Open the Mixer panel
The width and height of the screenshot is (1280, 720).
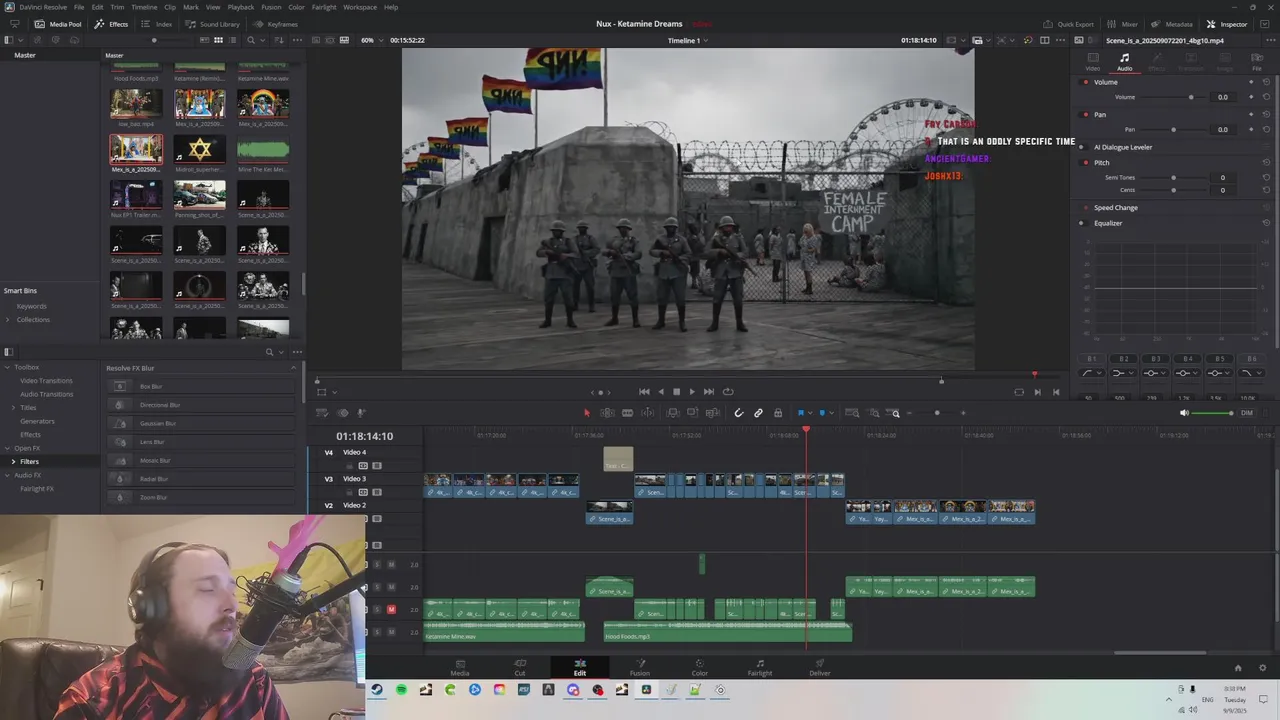pos(1123,24)
